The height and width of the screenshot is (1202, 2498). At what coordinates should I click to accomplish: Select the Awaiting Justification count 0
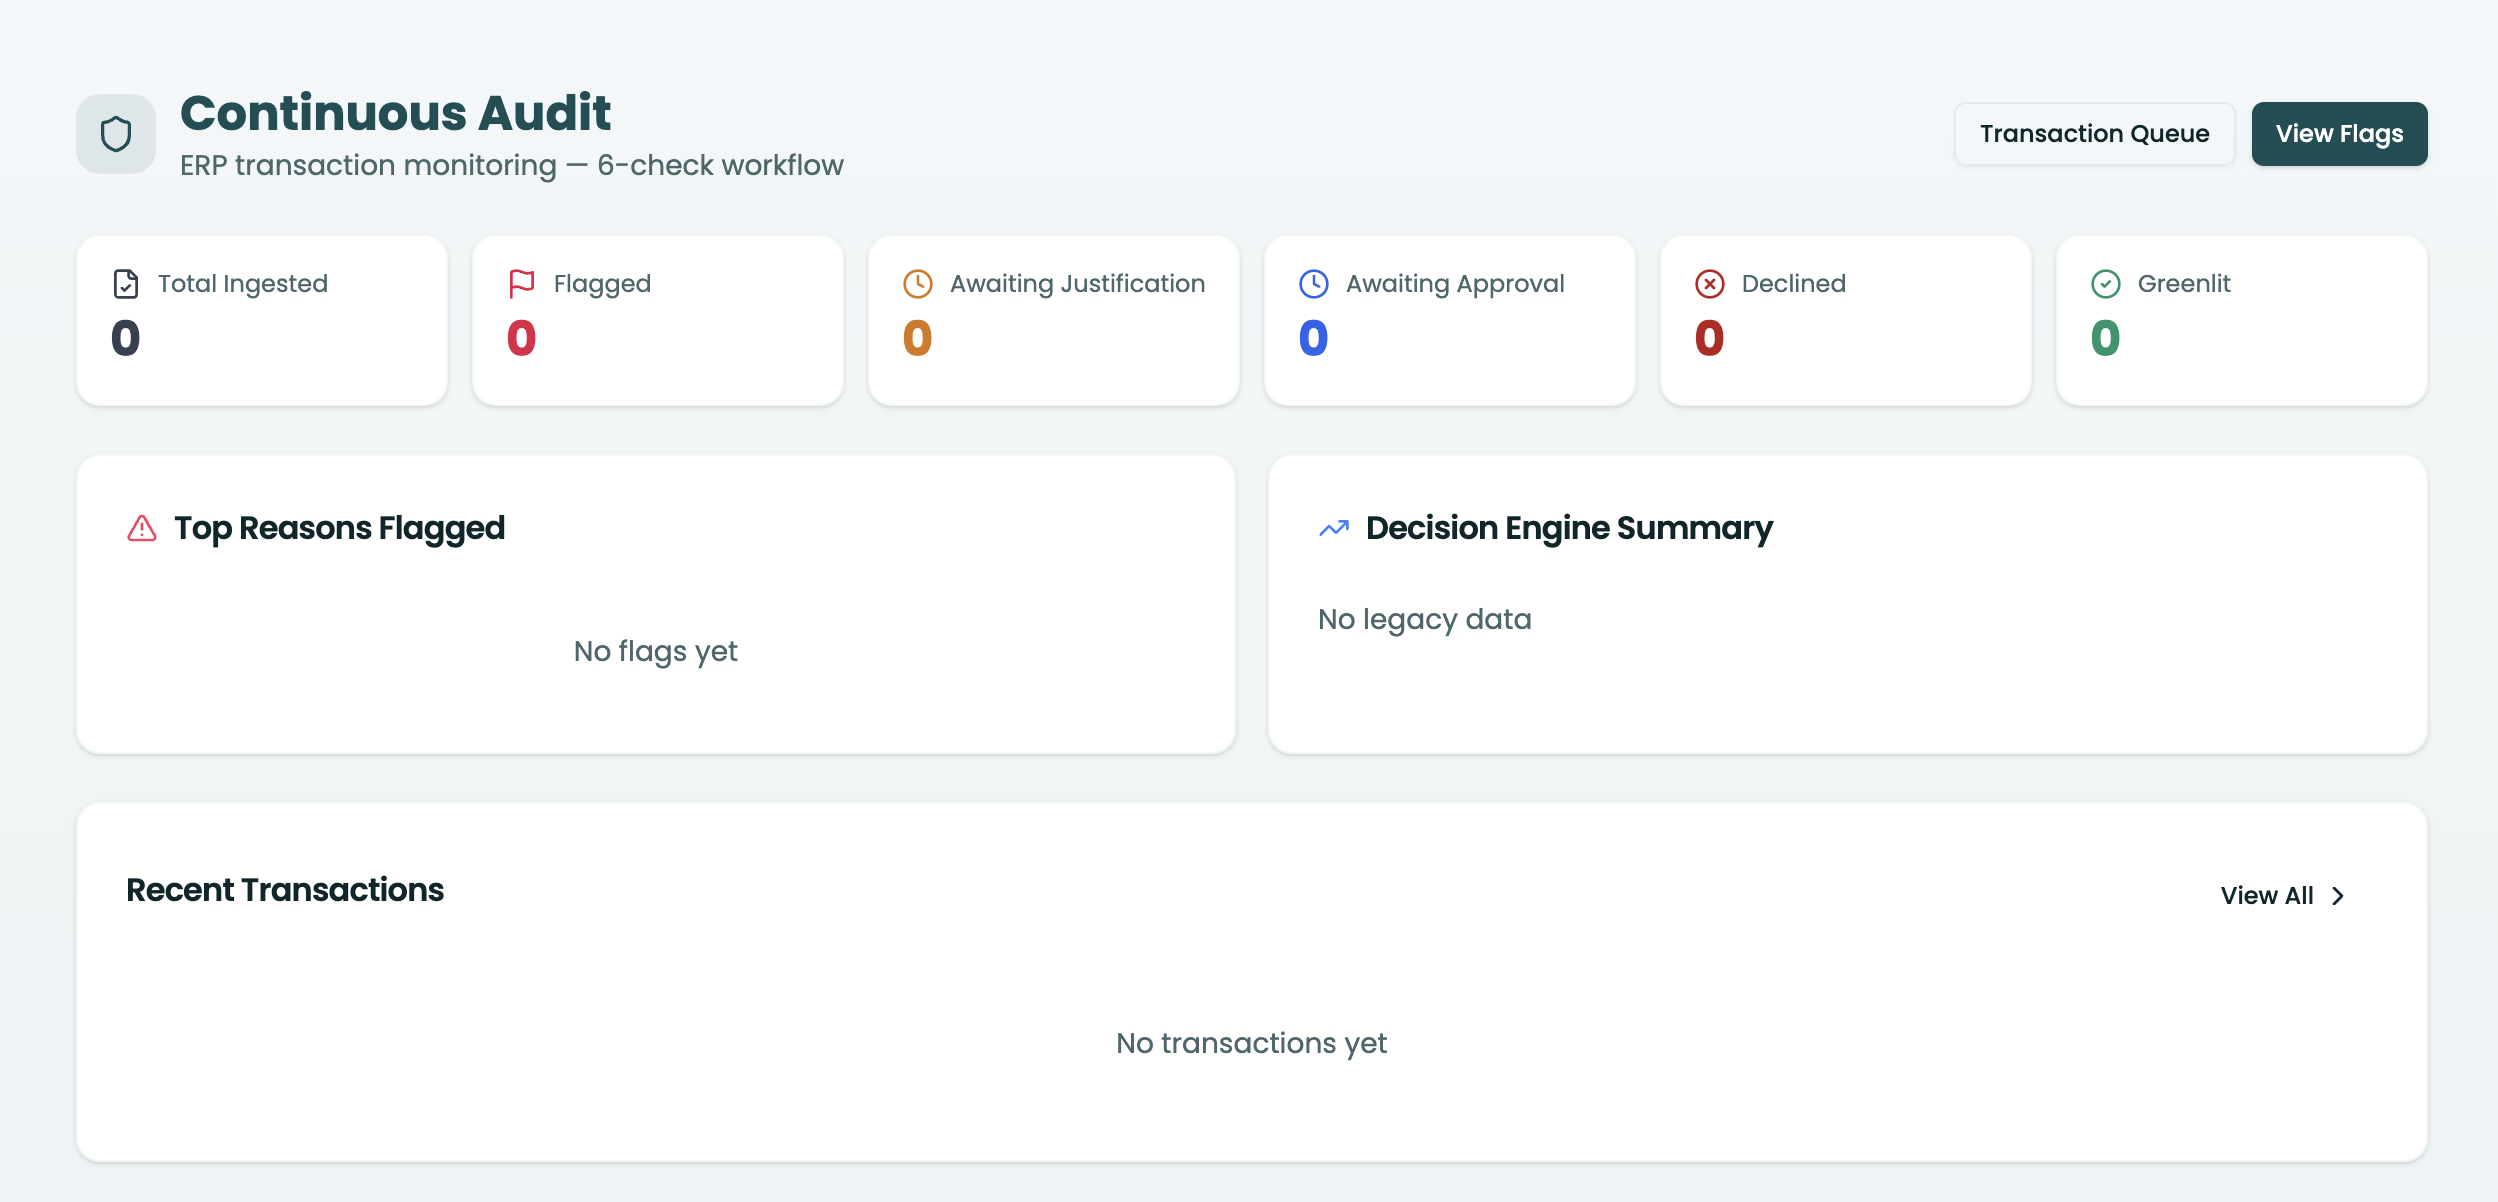tap(918, 338)
